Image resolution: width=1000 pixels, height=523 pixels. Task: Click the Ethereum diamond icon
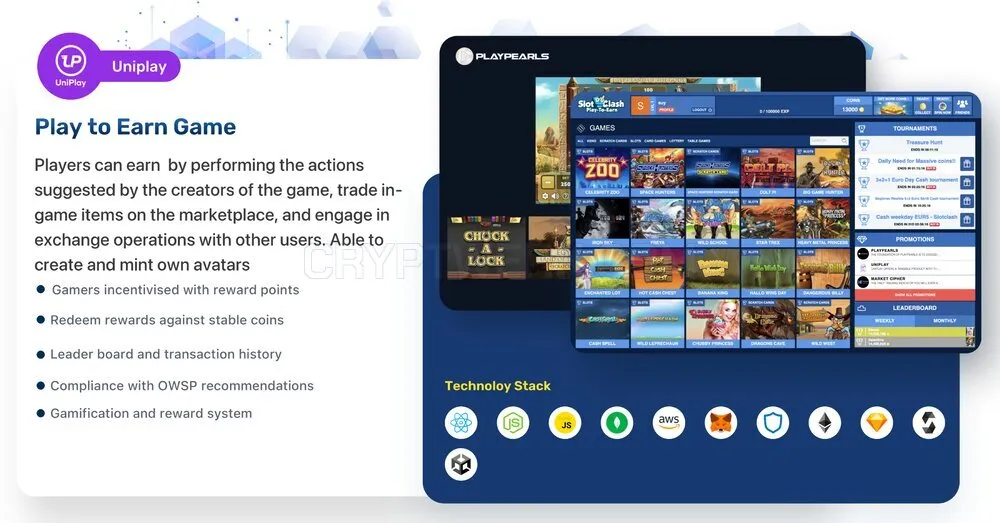[x=825, y=422]
